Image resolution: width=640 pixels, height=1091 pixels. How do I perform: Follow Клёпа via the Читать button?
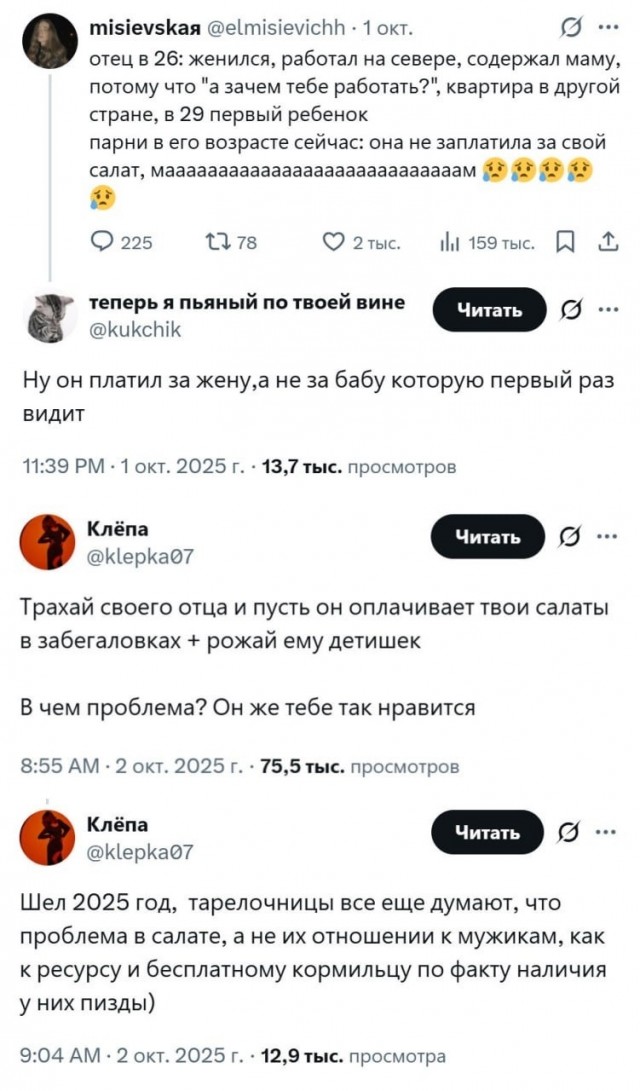coord(487,536)
